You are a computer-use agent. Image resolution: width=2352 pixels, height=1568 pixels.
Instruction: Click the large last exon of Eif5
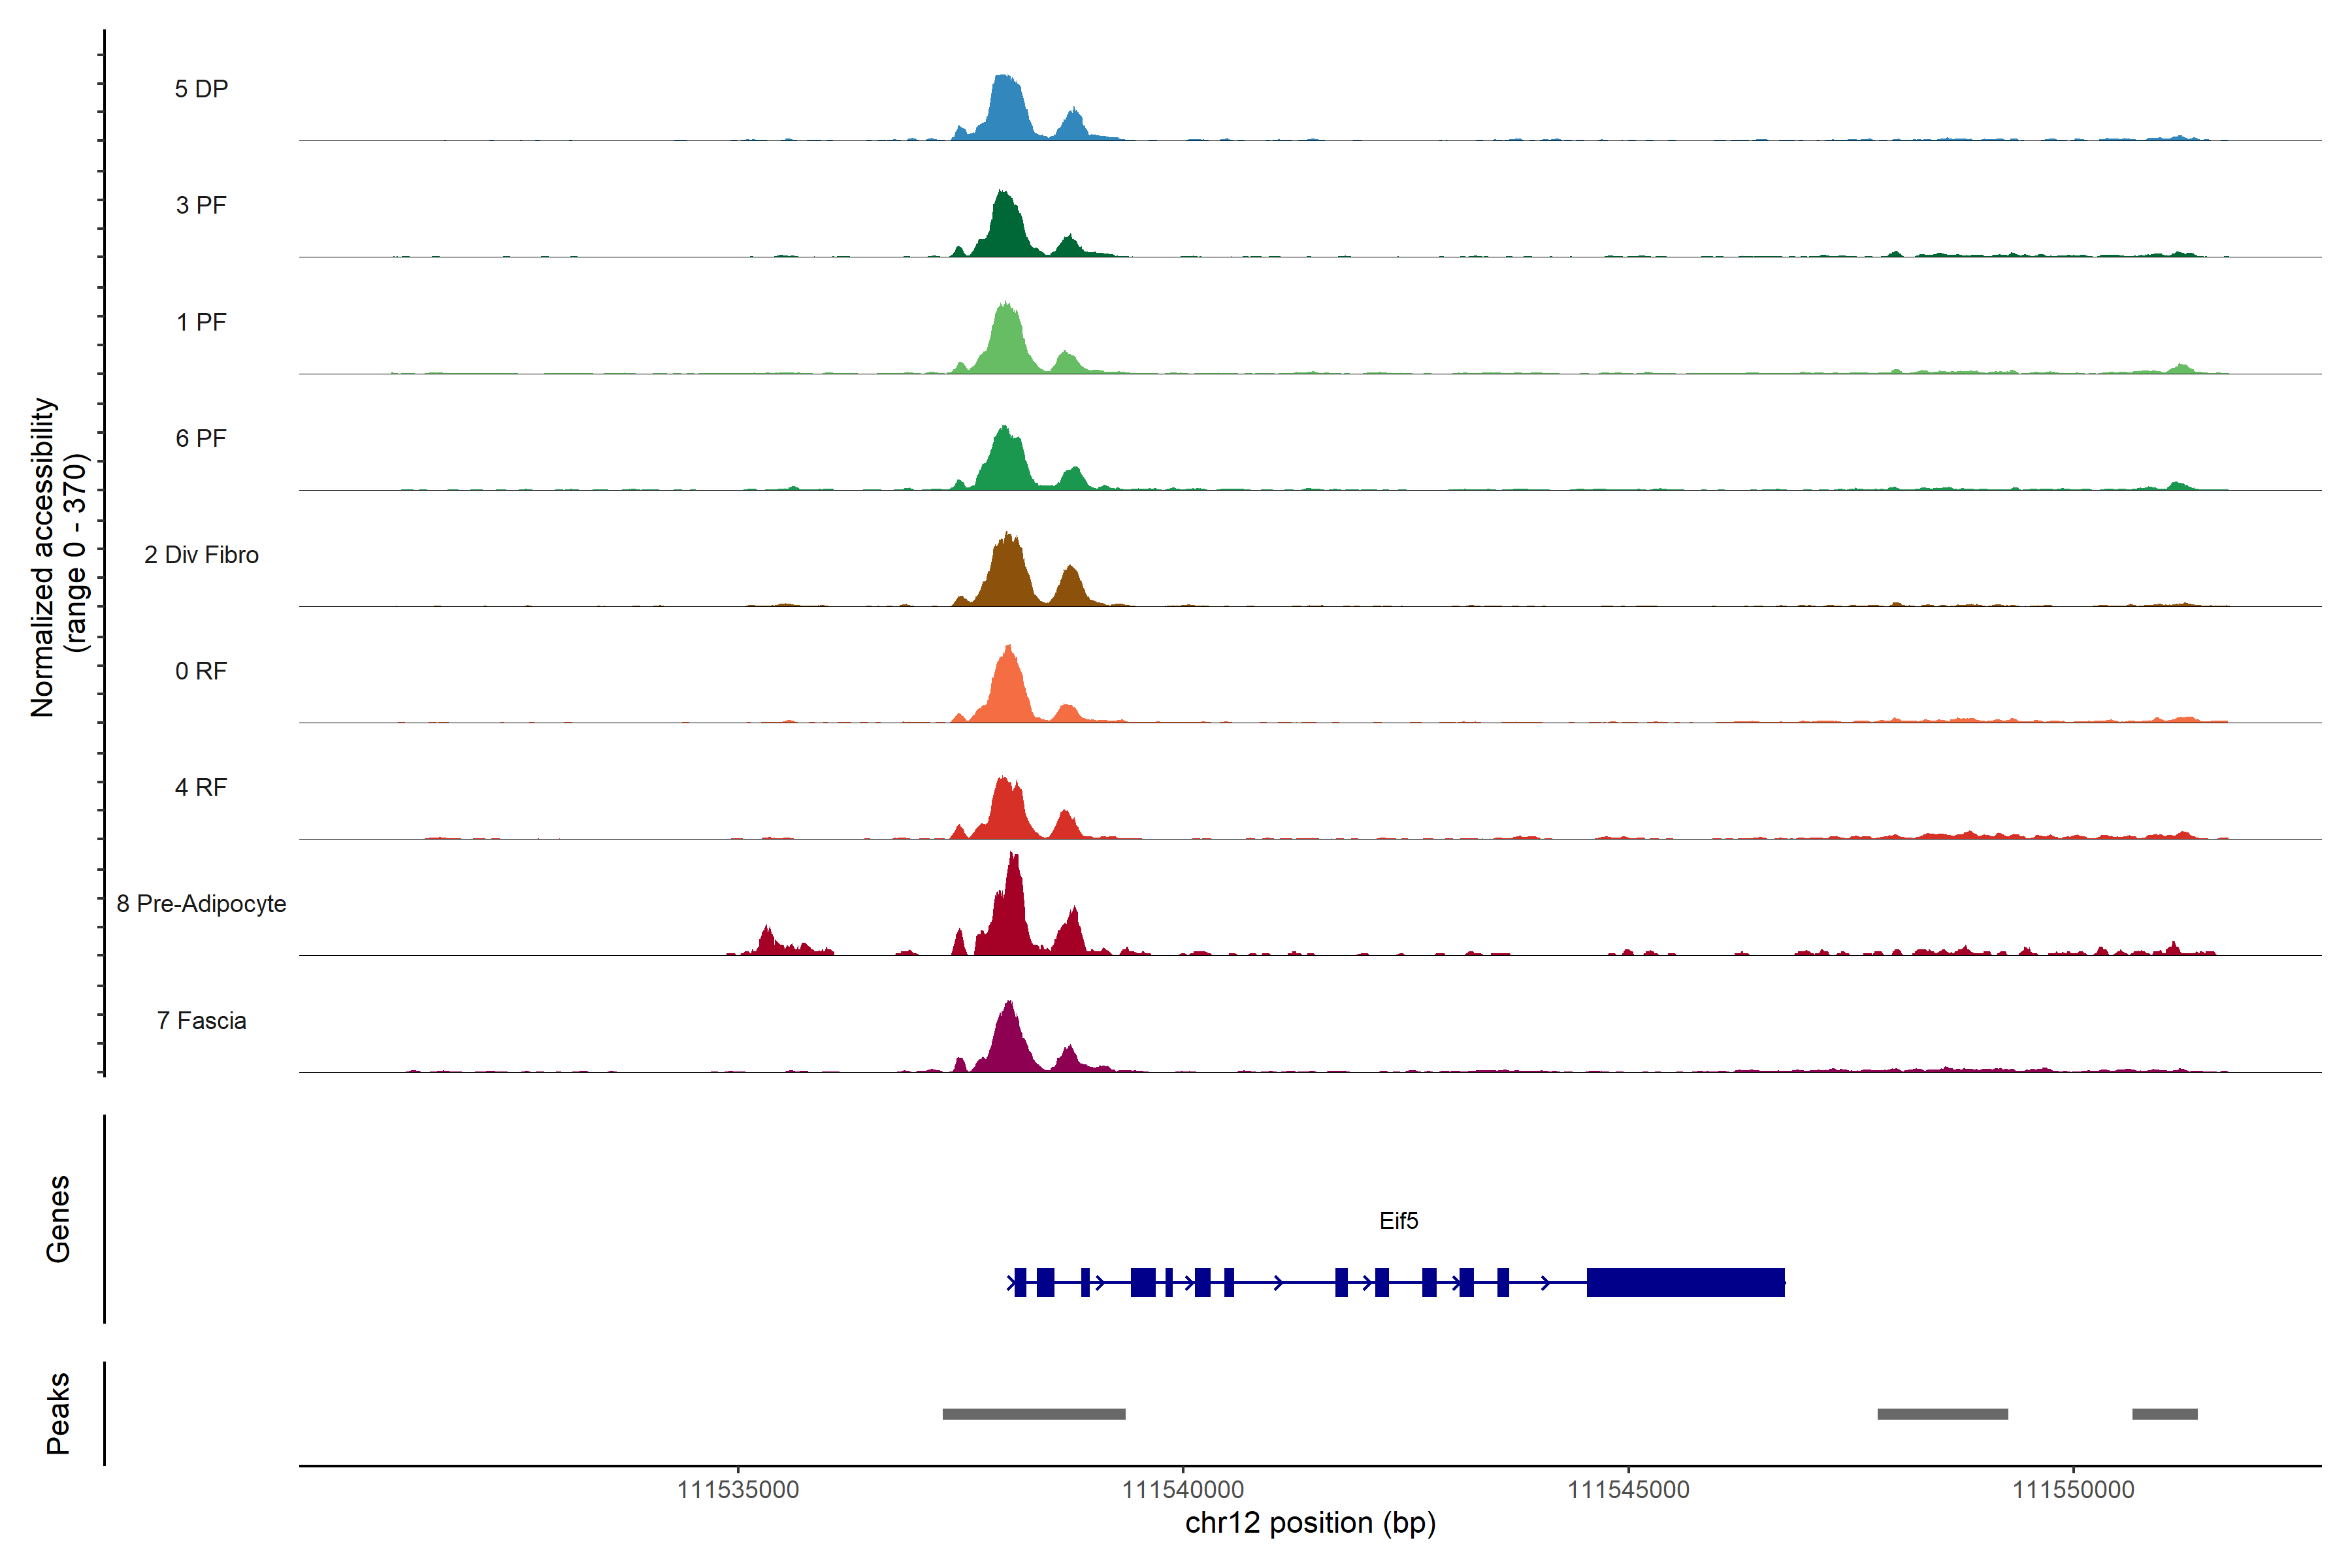click(1685, 1282)
